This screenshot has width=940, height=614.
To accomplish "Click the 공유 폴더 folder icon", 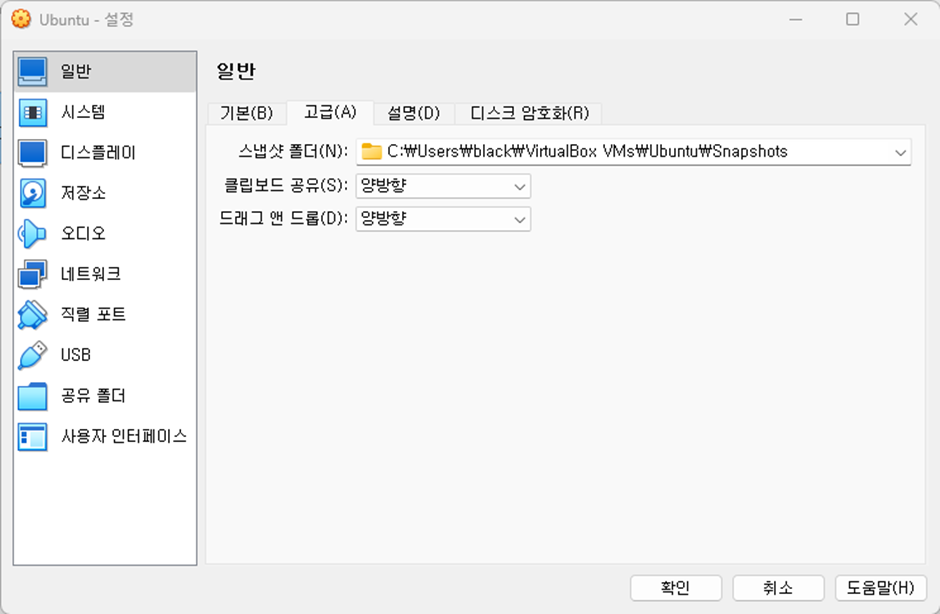I will [32, 396].
